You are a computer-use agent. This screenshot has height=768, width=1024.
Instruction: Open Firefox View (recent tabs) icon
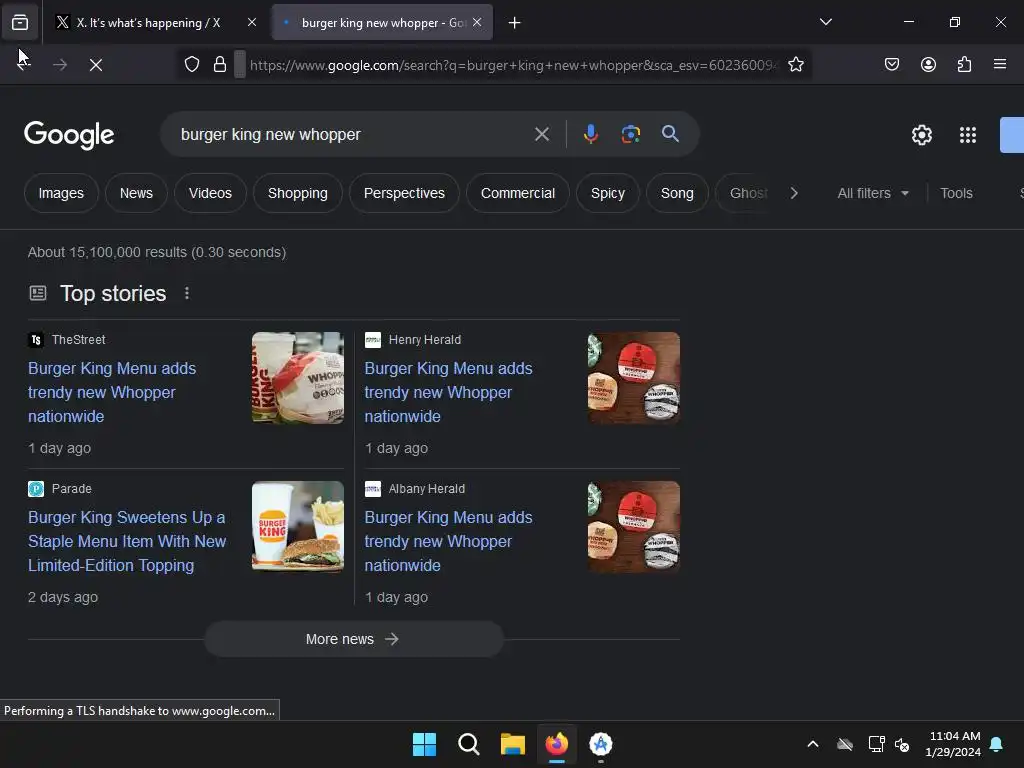pos(20,22)
